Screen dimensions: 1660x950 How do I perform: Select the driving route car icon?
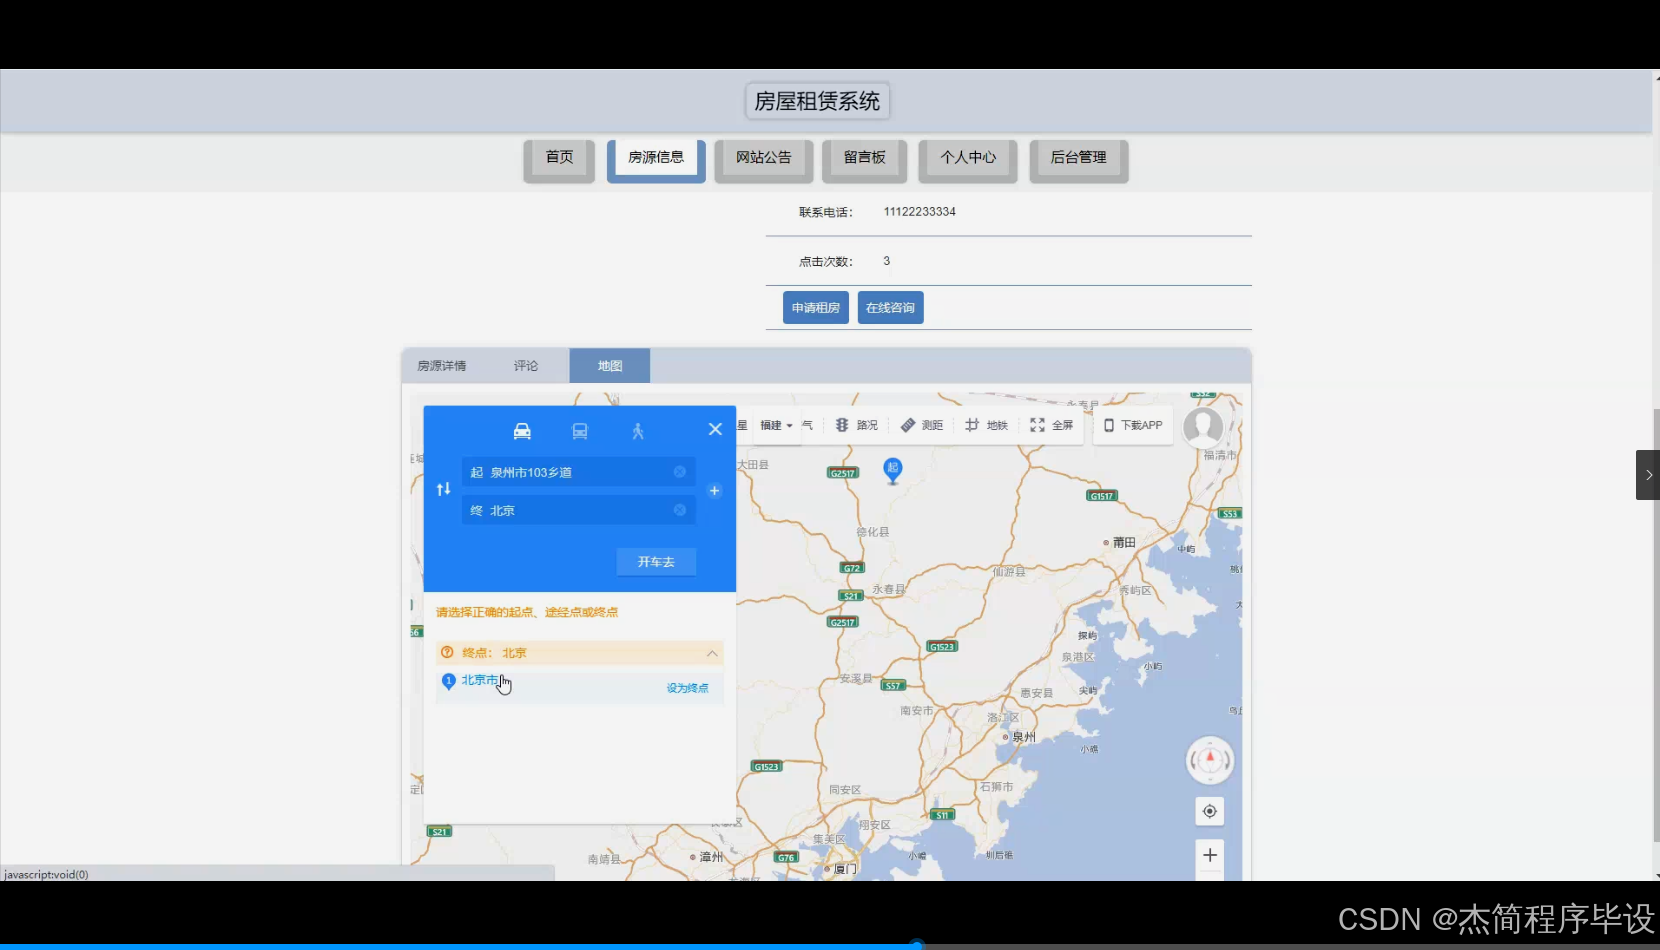(522, 431)
